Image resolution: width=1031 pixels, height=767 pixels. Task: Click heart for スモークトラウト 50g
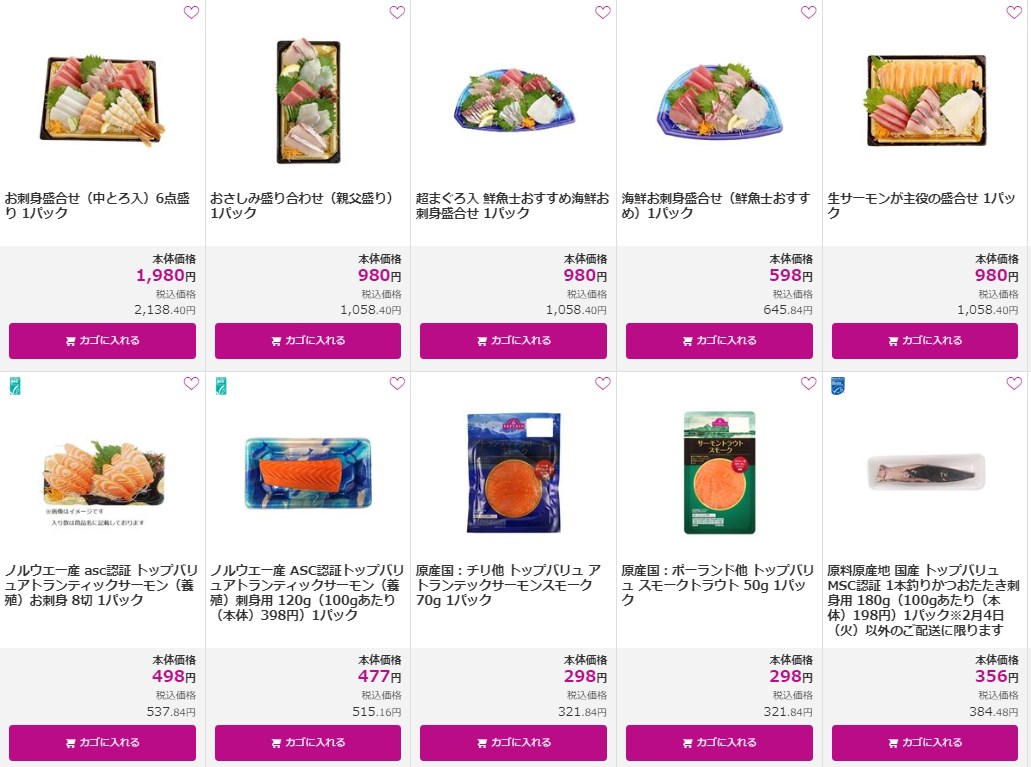click(x=809, y=384)
